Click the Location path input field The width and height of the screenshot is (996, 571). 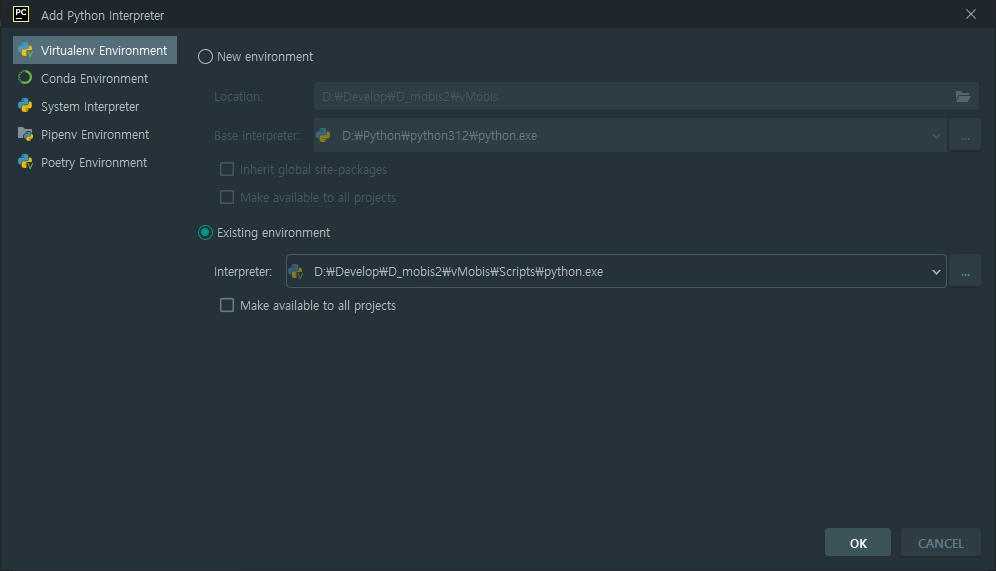click(x=646, y=97)
